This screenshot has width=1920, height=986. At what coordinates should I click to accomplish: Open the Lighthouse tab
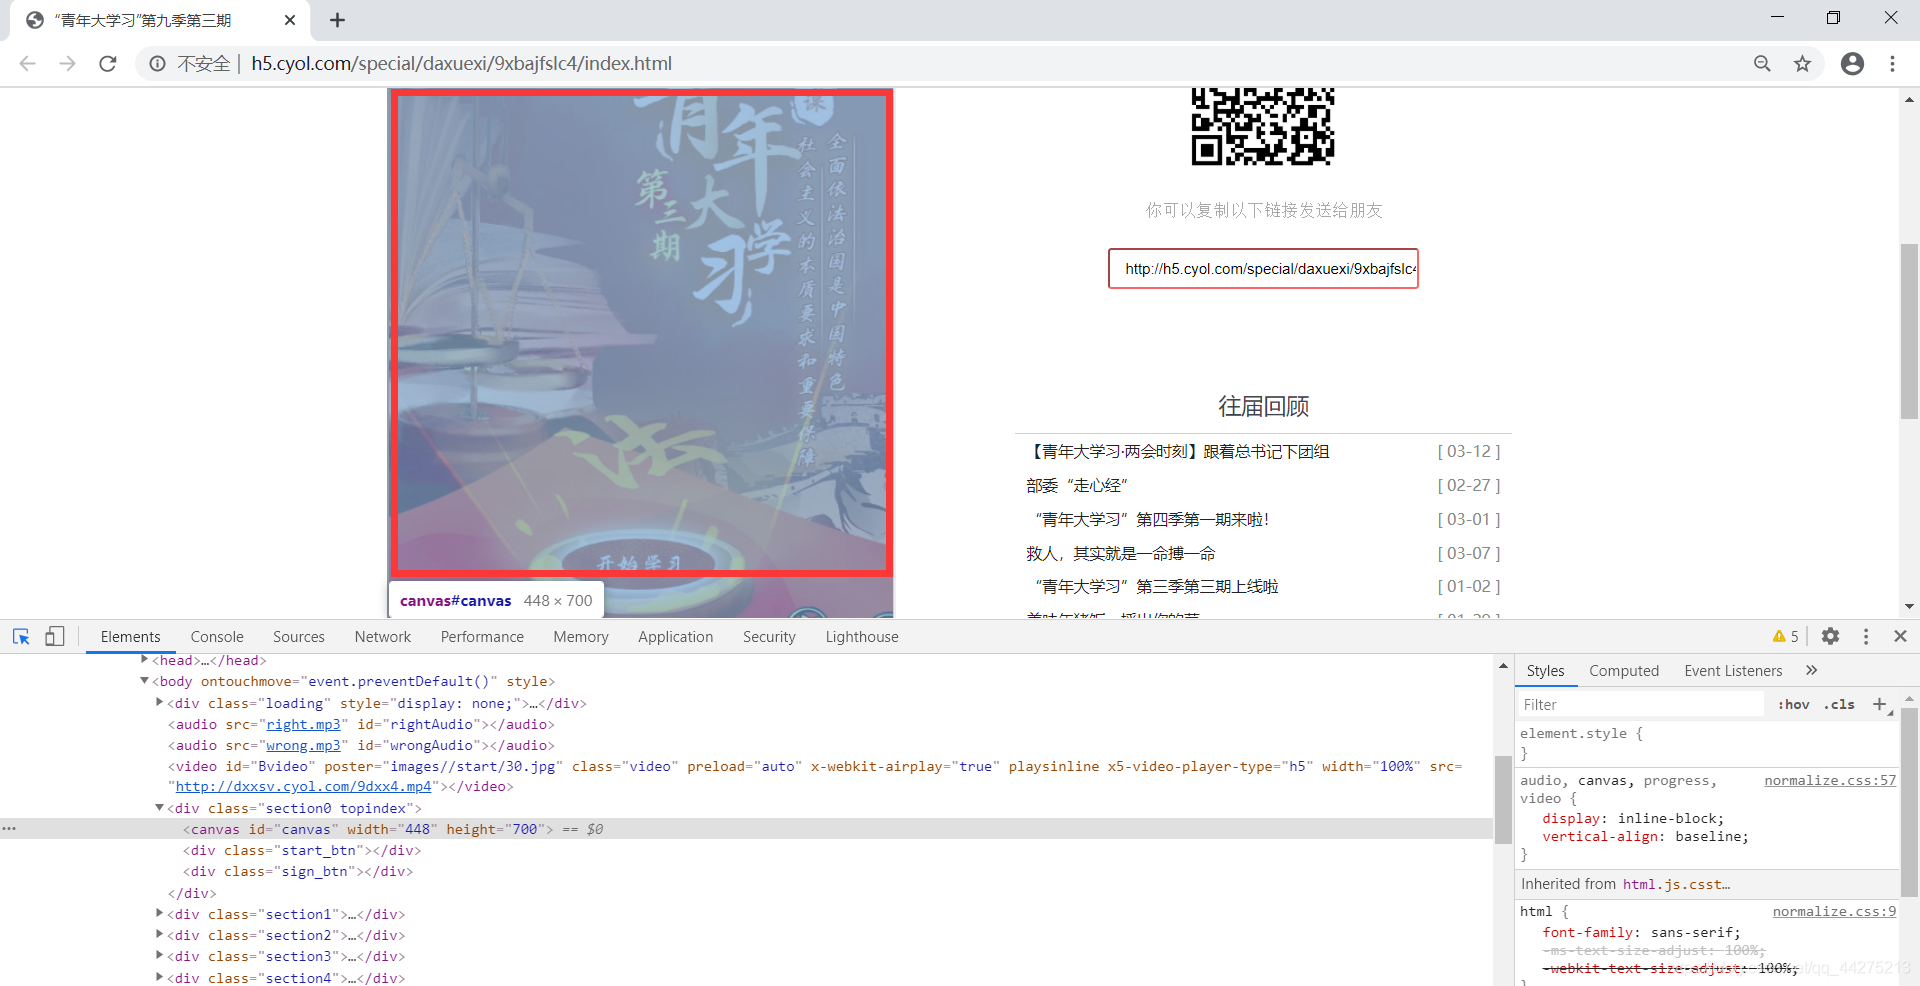[862, 637]
